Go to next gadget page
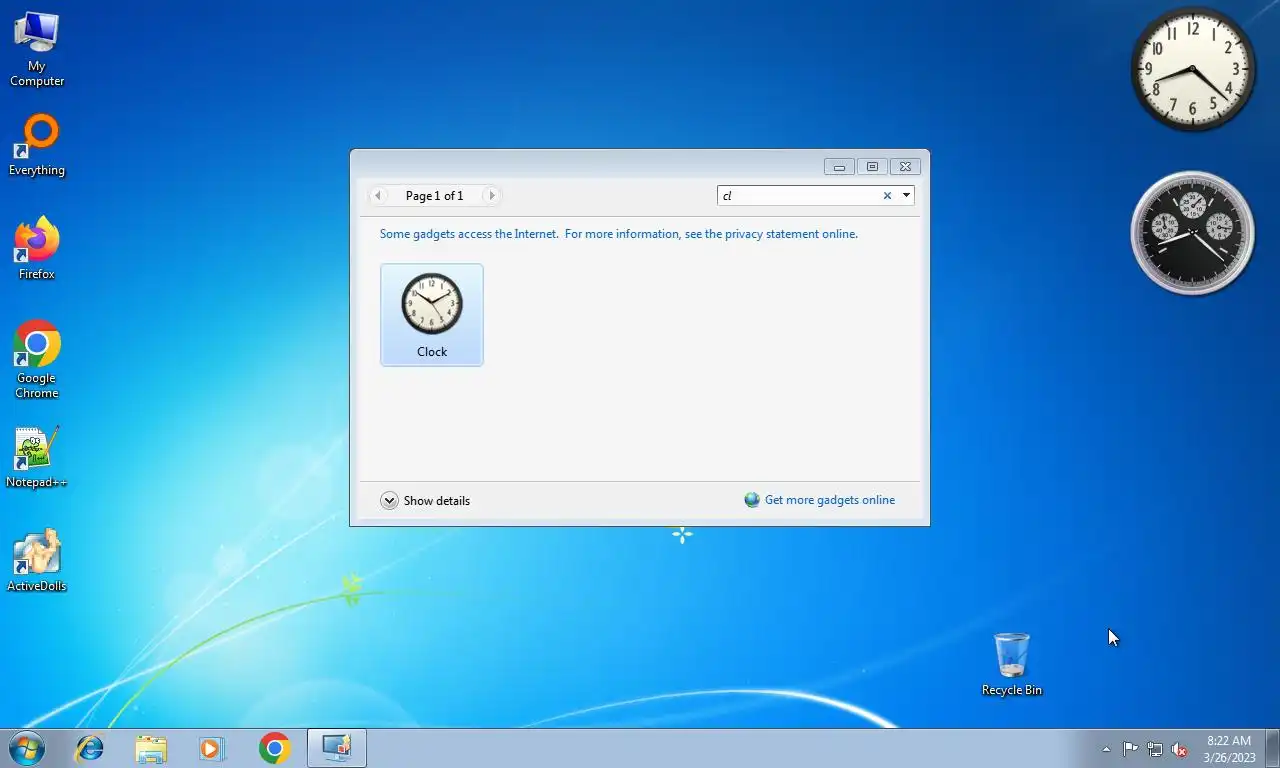 point(491,196)
